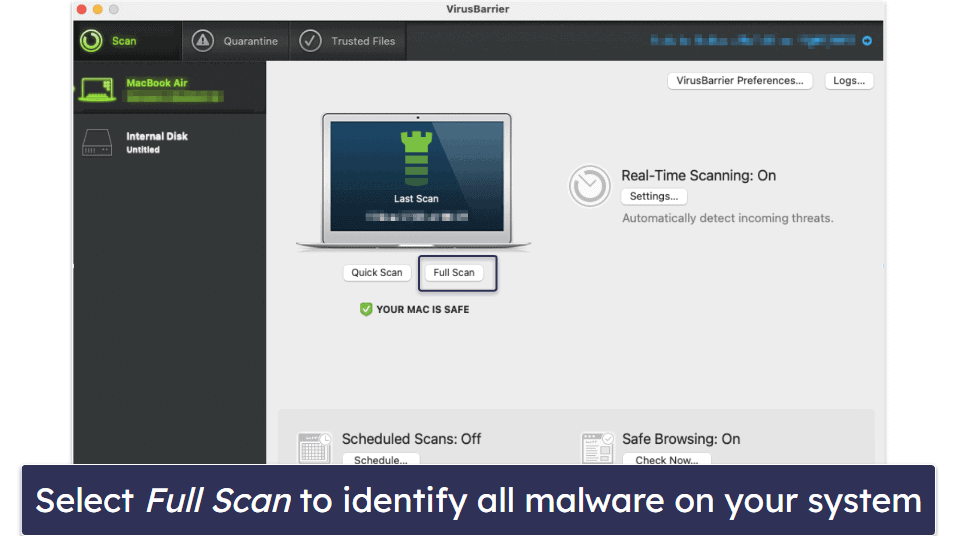Click the green shield checkmark icon
This screenshot has width=955, height=536.
(365, 309)
